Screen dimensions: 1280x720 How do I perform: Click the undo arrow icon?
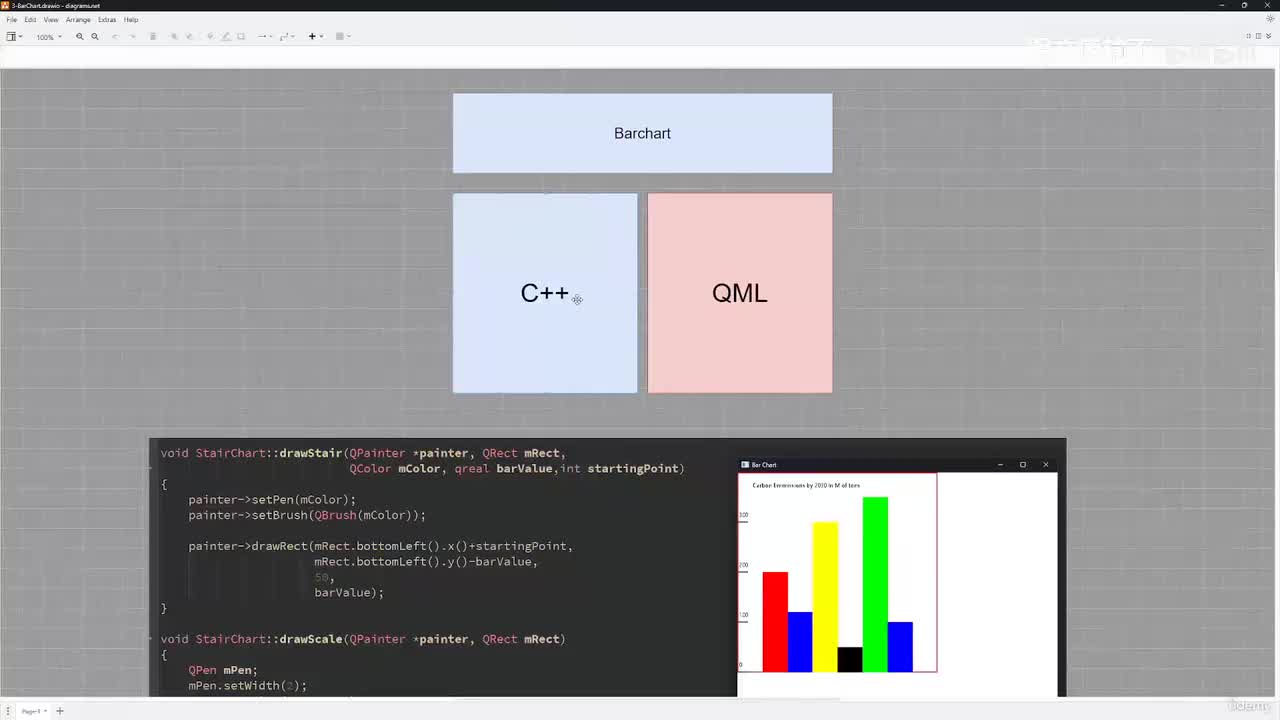click(115, 37)
